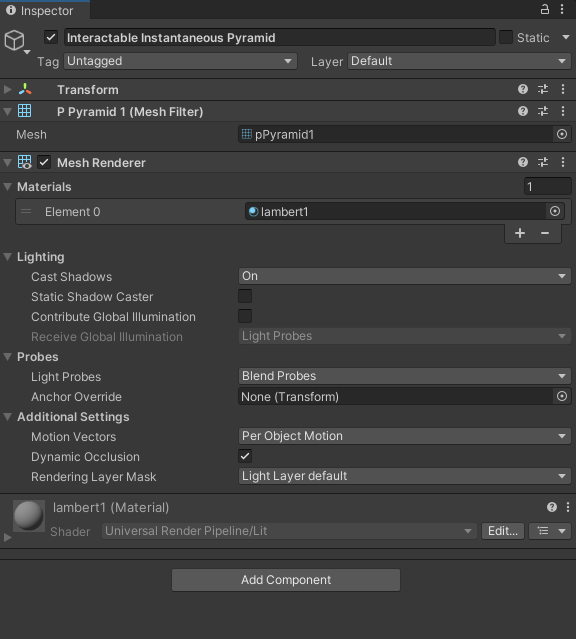Click the pPyramid1 mesh reference field
Screen dimensions: 576x639
(395, 134)
